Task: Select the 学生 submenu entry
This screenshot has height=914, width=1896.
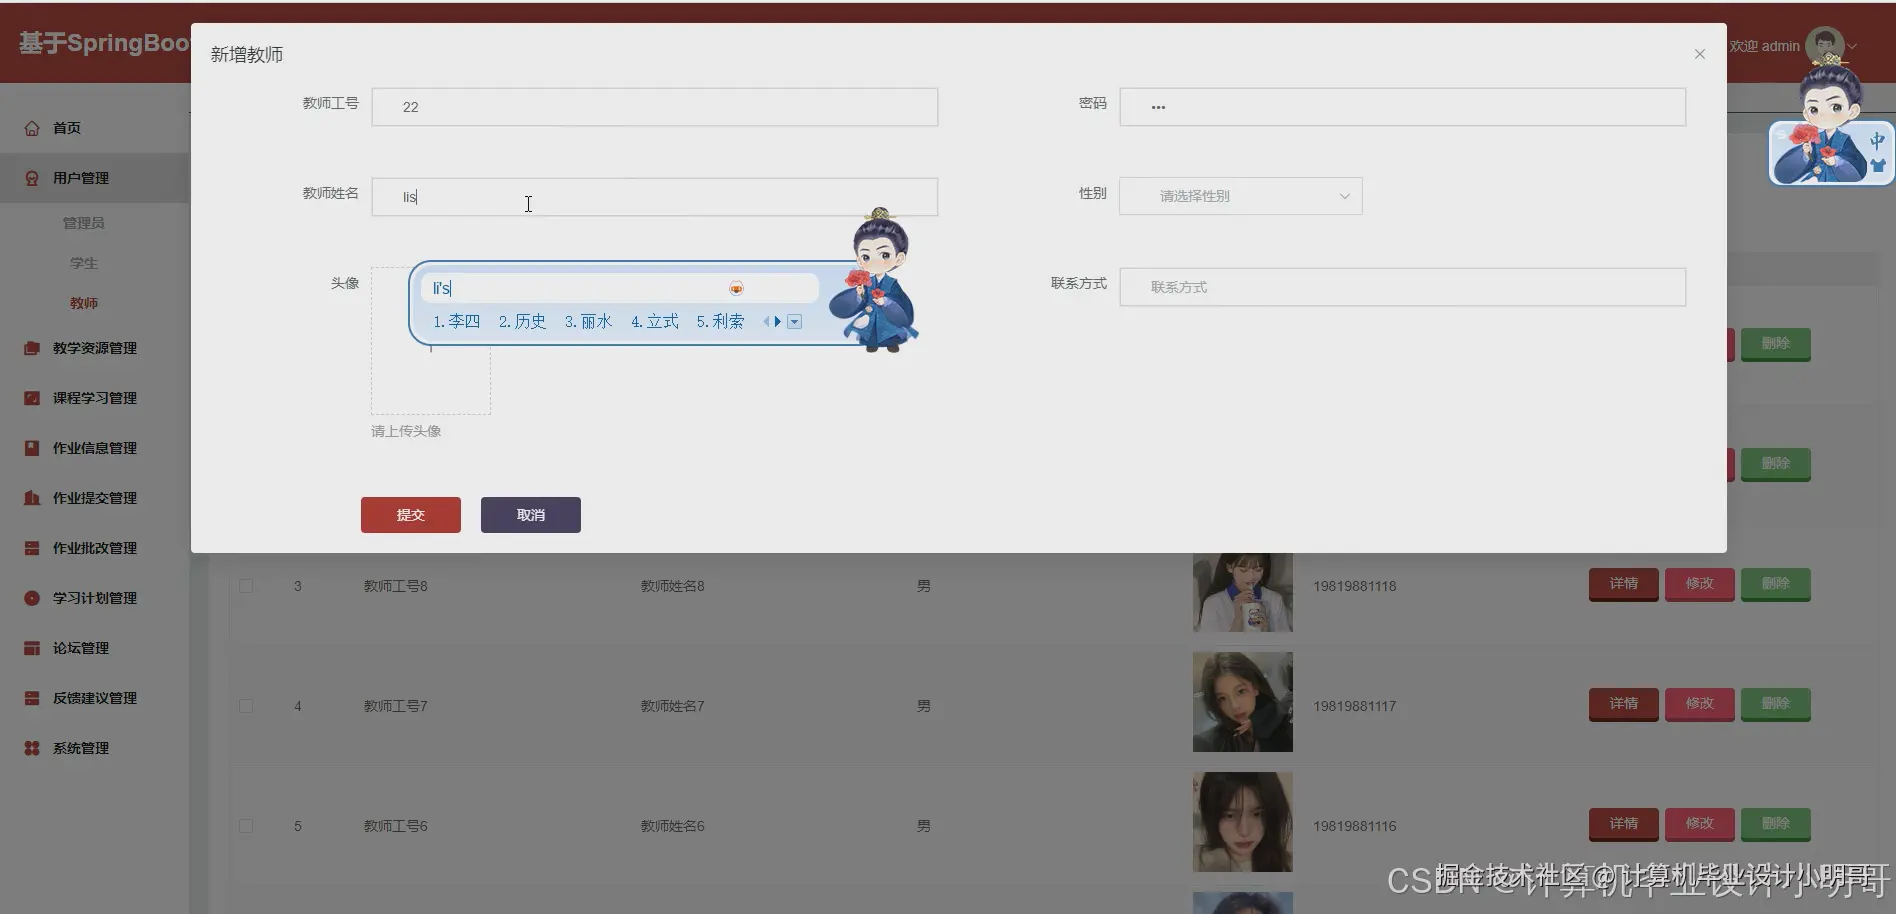Action: (84, 262)
